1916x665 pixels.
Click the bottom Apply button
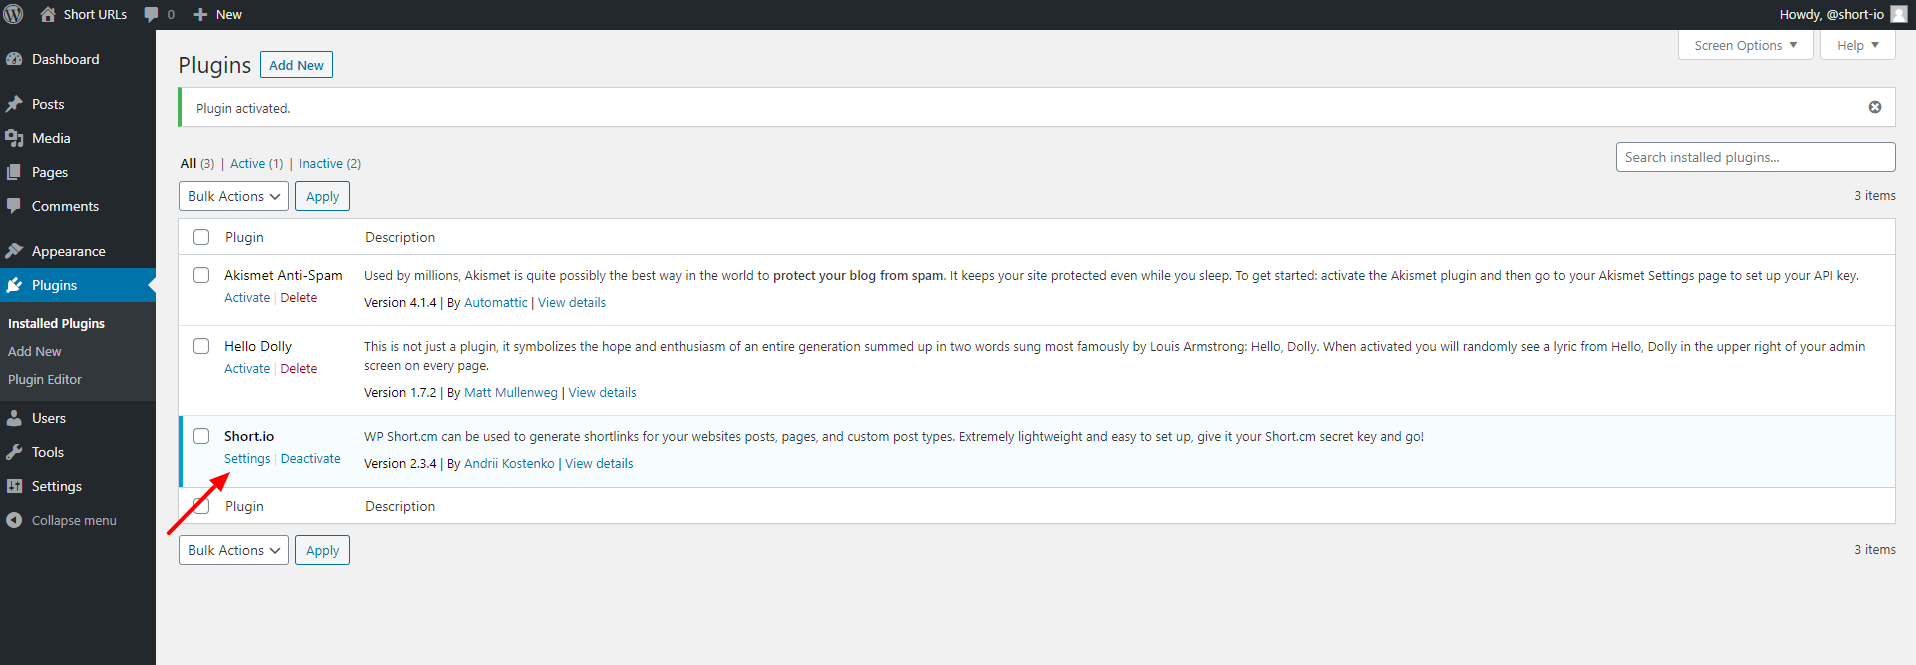coord(322,550)
